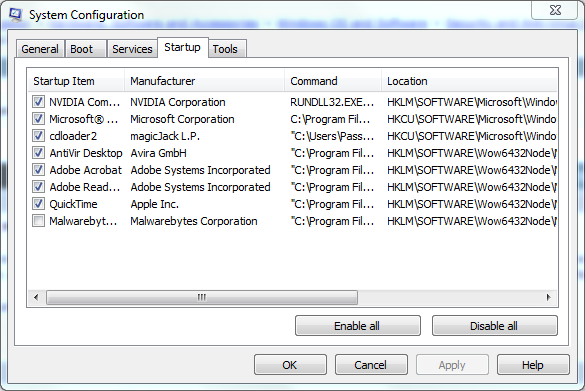Image resolution: width=585 pixels, height=391 pixels.
Task: Disable the Adobe Read... startup checkbox
Action: coord(38,187)
